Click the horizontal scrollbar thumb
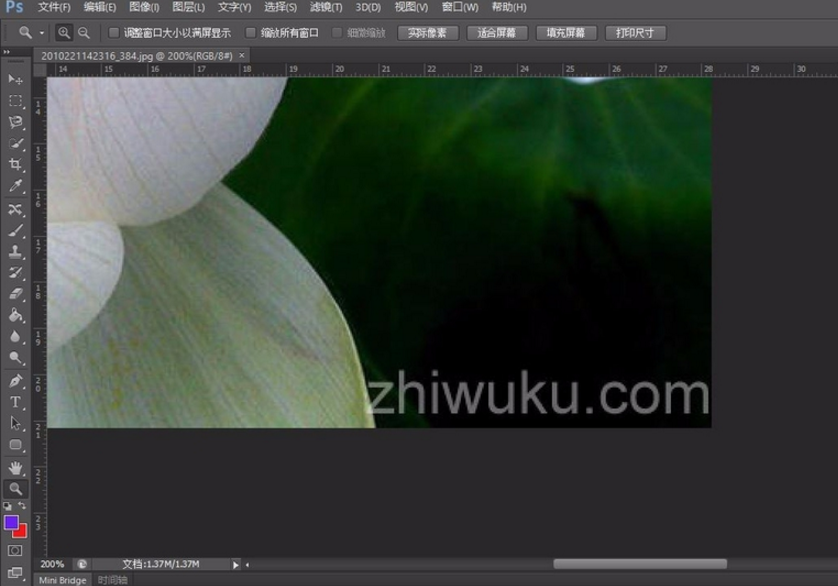 pyautogui.click(x=640, y=564)
